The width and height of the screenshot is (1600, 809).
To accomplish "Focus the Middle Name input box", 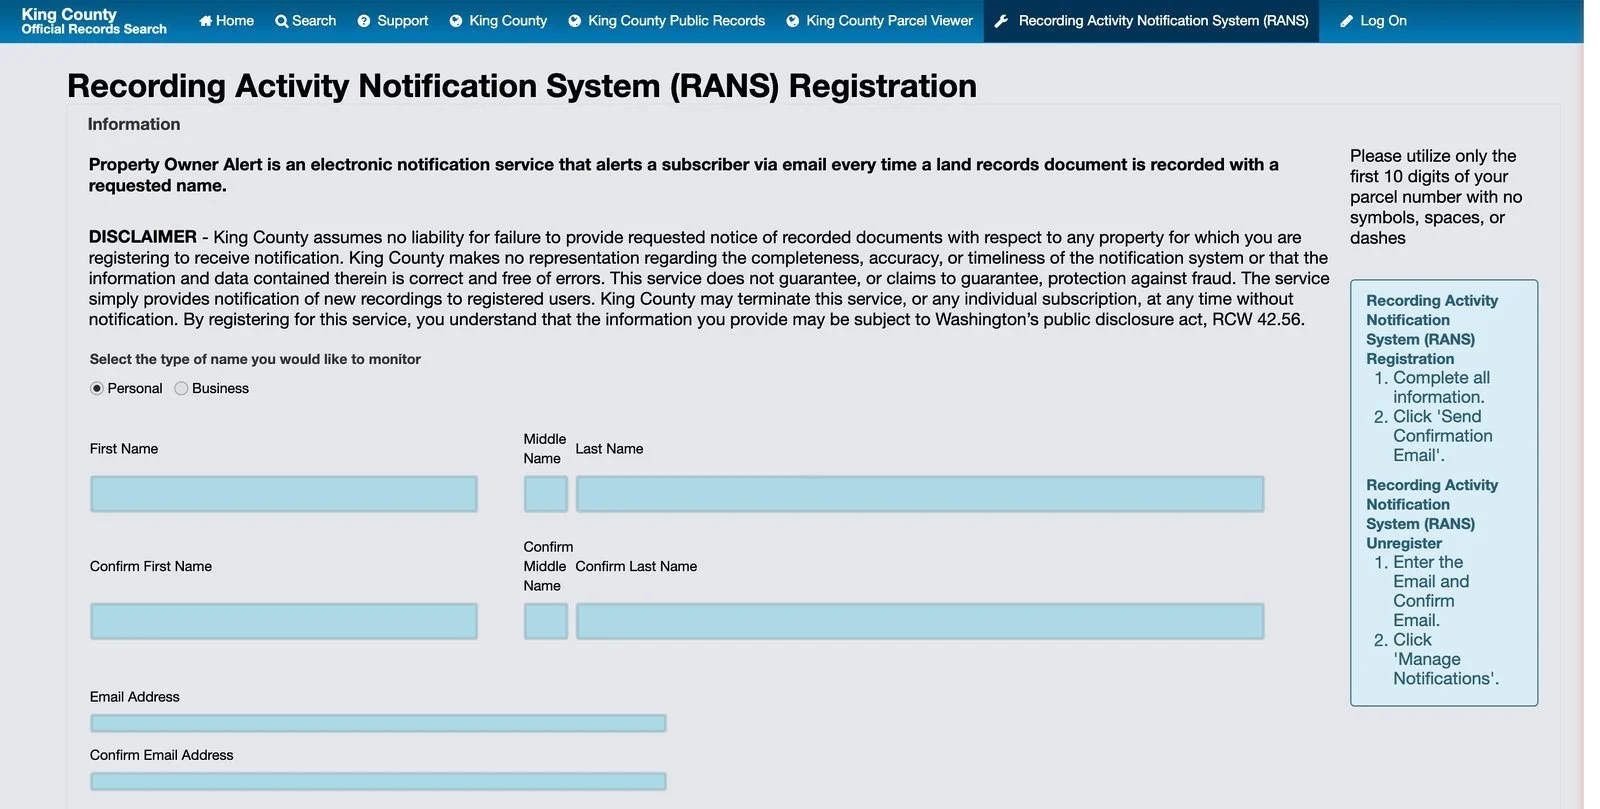I will (x=546, y=494).
